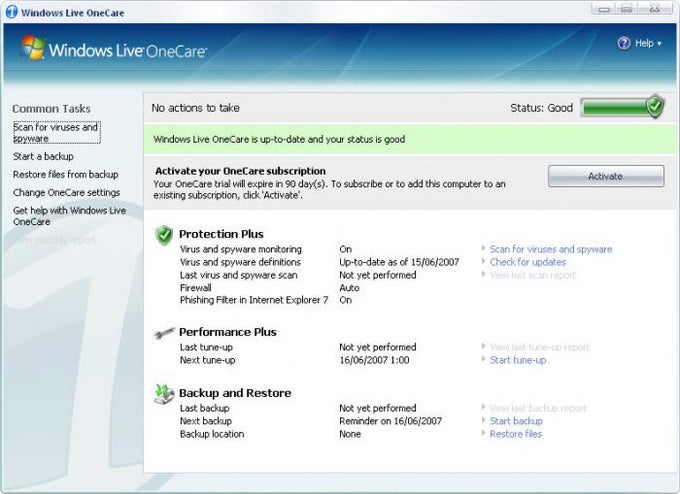This screenshot has height=494, width=680.
Task: Click Backup location 'None' value
Action: [350, 434]
